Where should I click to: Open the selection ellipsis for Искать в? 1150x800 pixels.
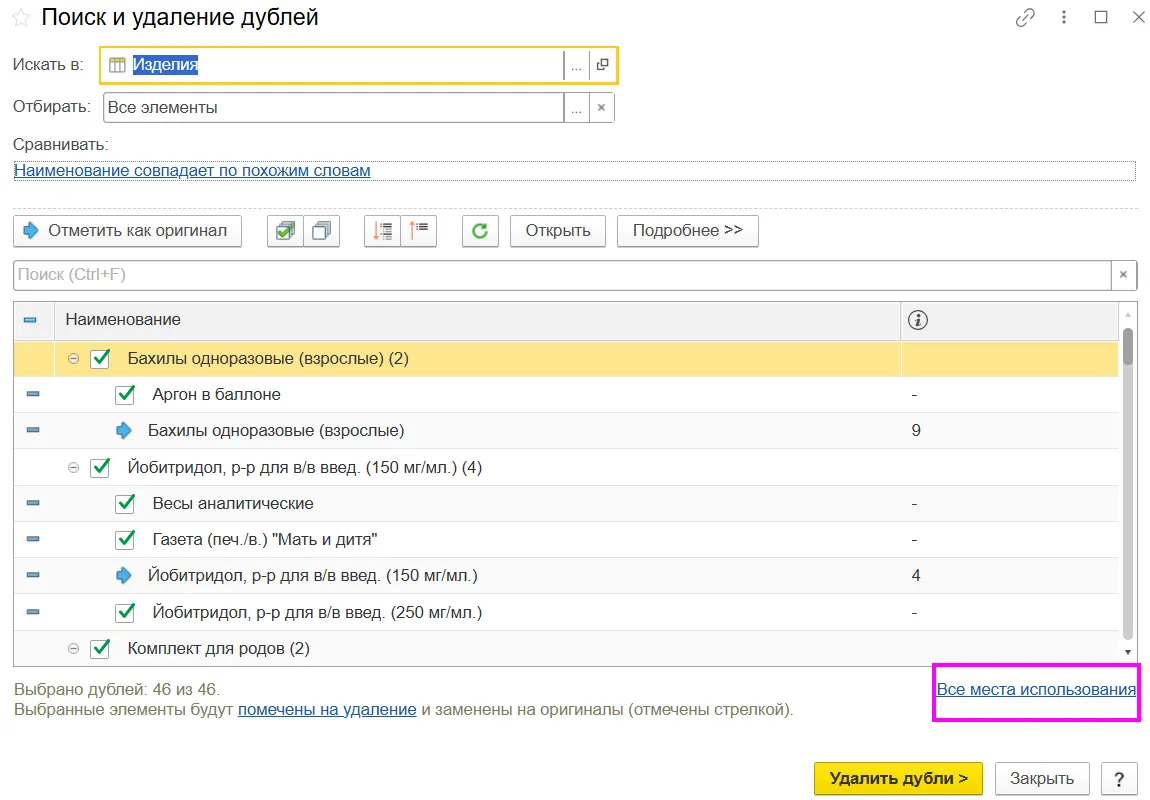coord(576,65)
